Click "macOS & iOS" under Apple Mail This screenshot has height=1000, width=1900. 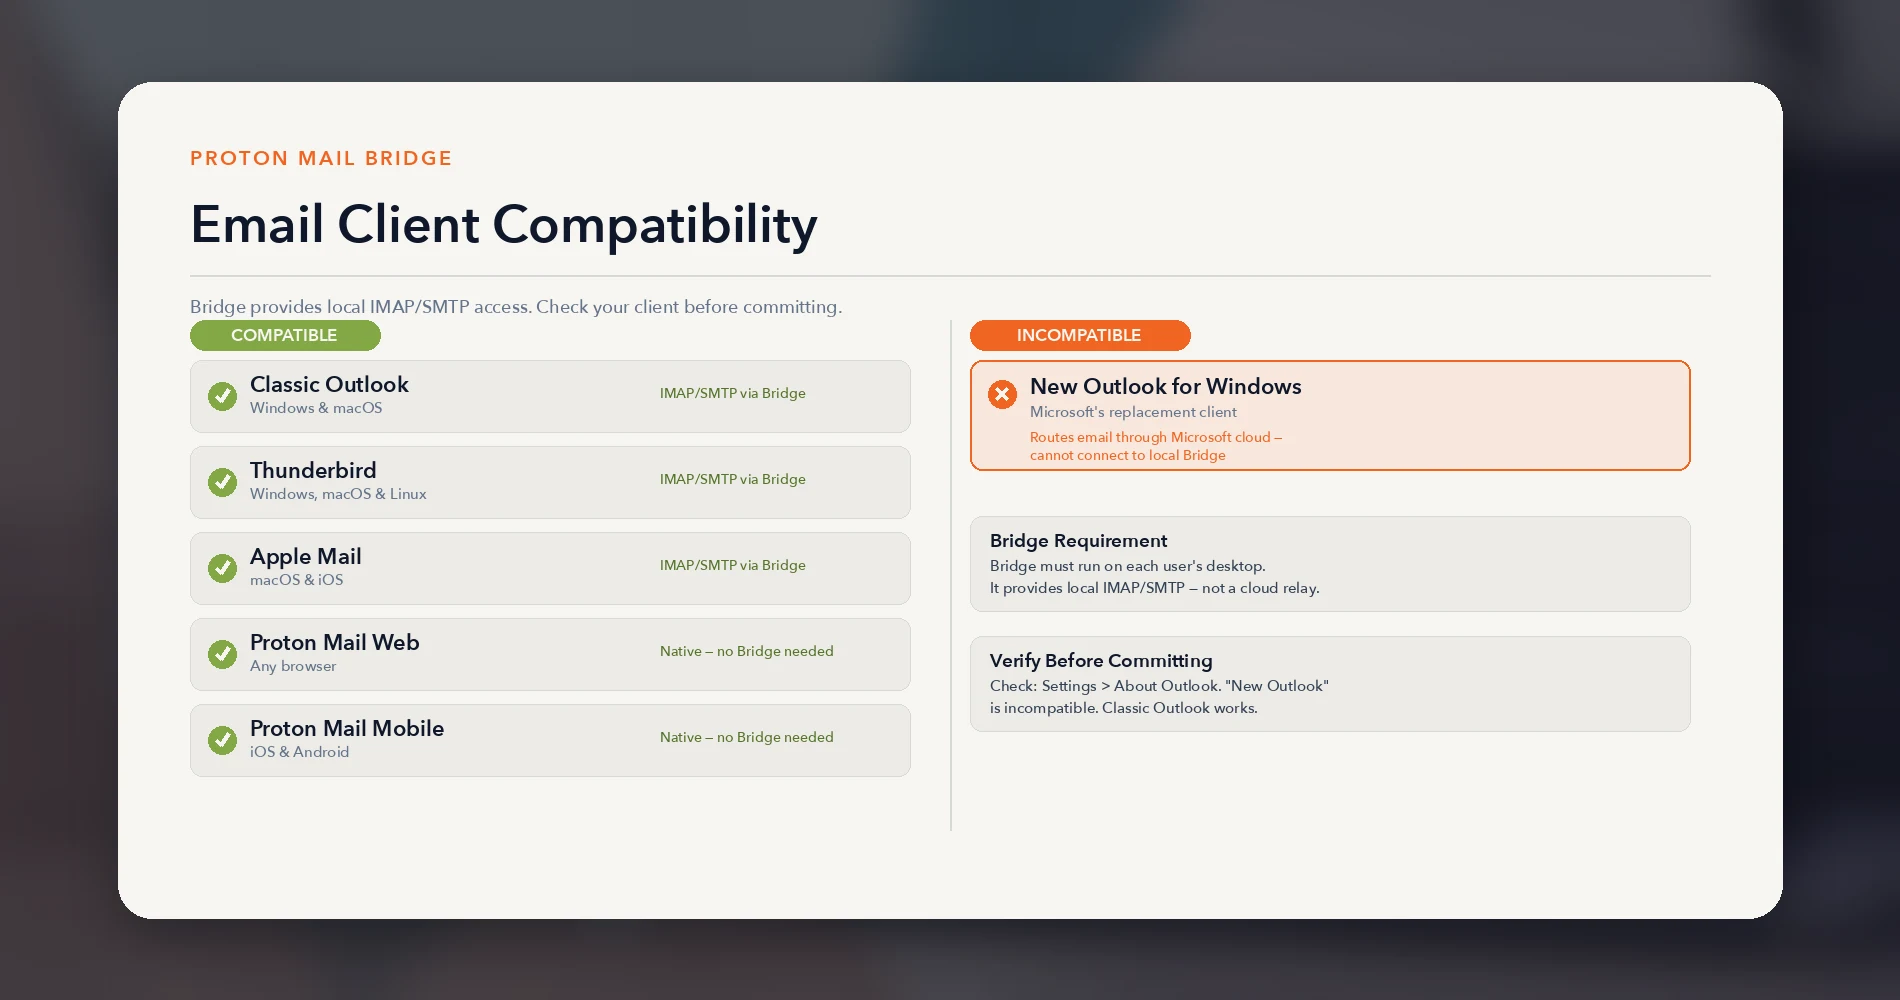point(296,580)
